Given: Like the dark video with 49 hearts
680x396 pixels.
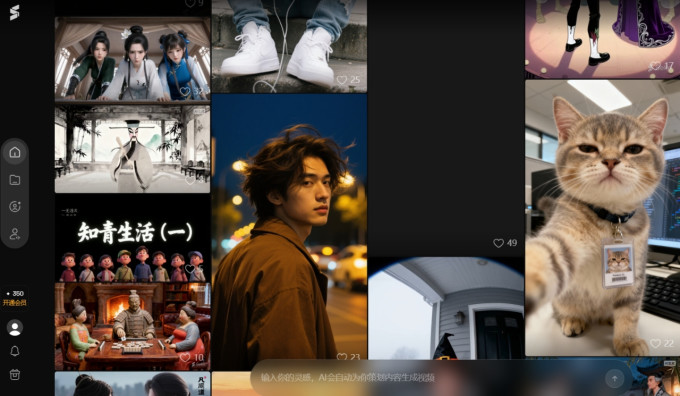Looking at the screenshot, I should tap(498, 243).
